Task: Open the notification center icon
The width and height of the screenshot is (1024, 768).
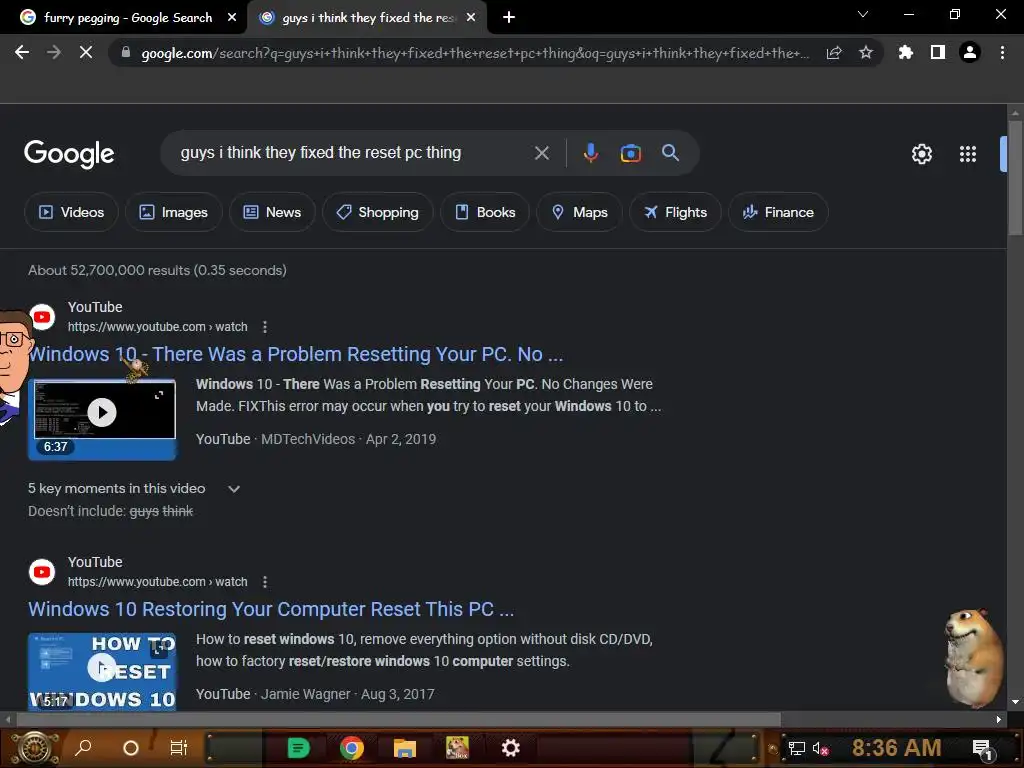Action: point(982,748)
